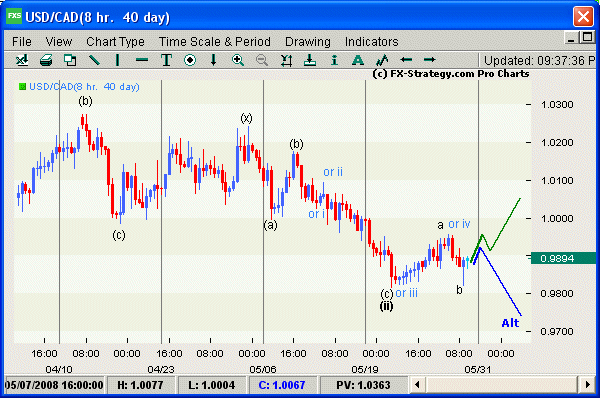600x398 pixels.
Task: Open the Drawing menu
Action: pos(308,41)
